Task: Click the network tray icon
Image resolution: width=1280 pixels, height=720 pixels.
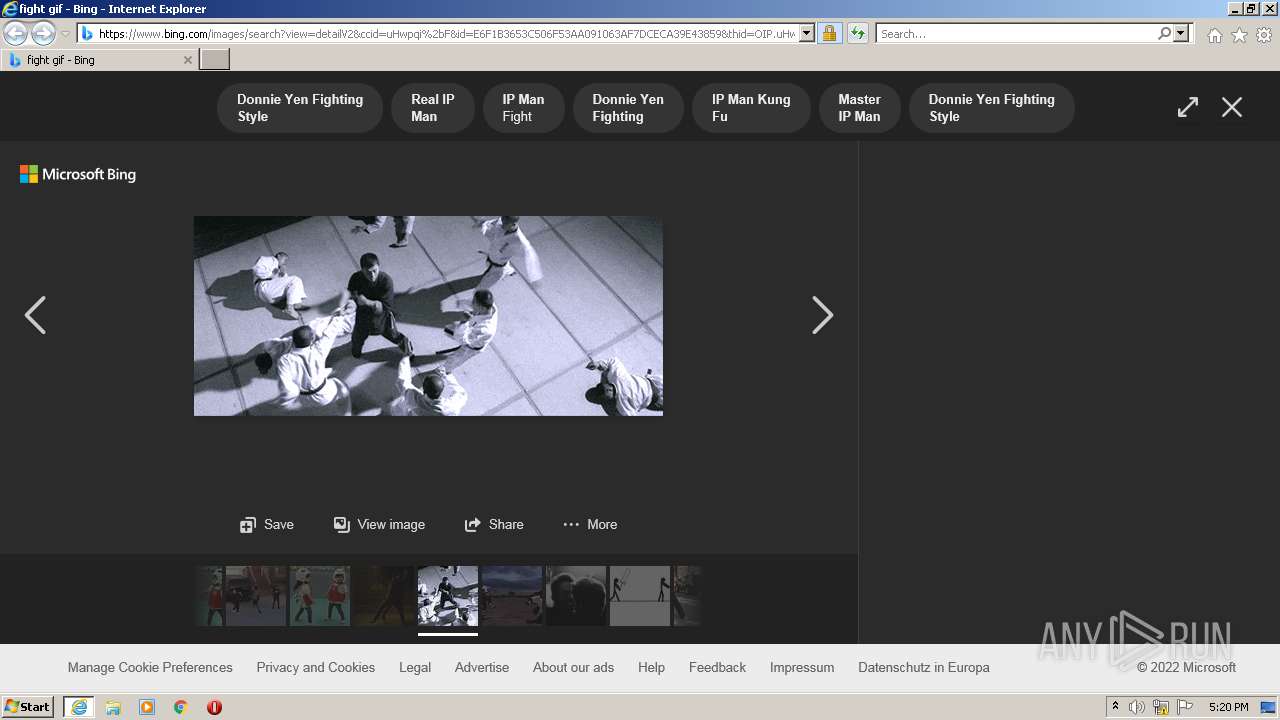Action: tap(1161, 707)
